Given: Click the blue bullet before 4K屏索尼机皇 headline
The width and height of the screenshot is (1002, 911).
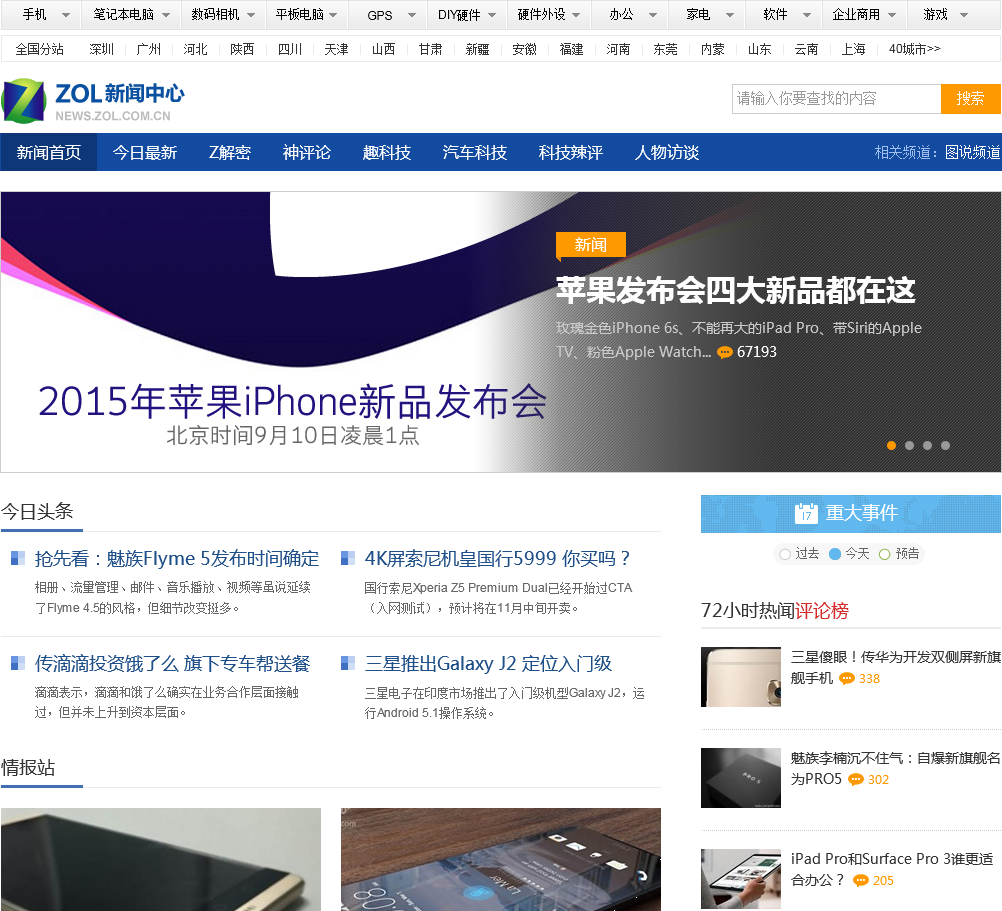Looking at the screenshot, I should pyautogui.click(x=348, y=558).
